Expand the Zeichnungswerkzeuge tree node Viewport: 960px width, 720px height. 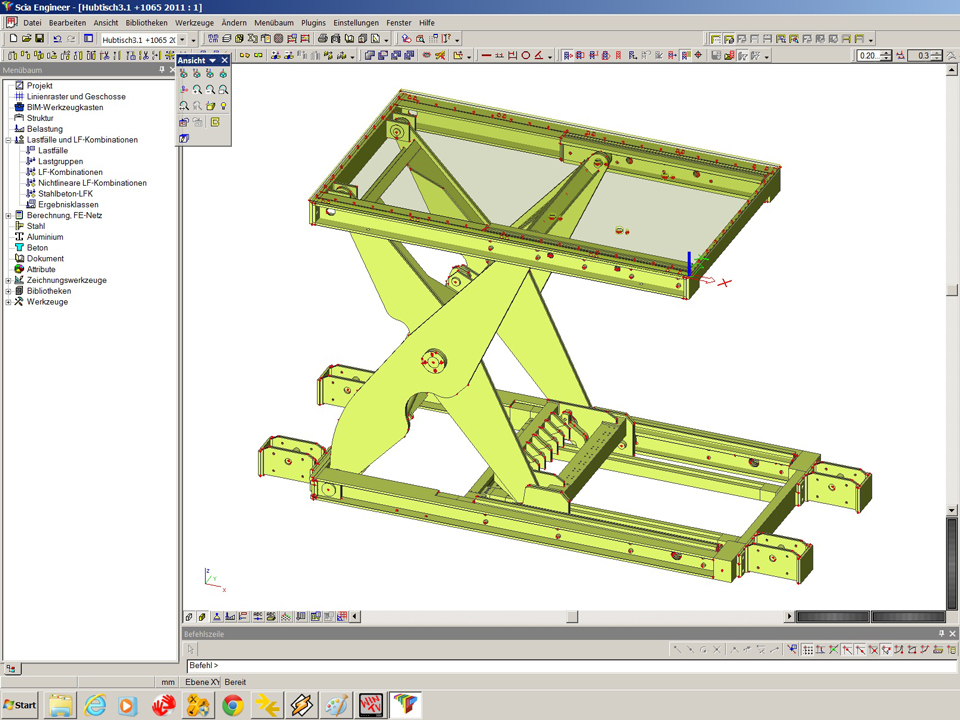(8, 280)
